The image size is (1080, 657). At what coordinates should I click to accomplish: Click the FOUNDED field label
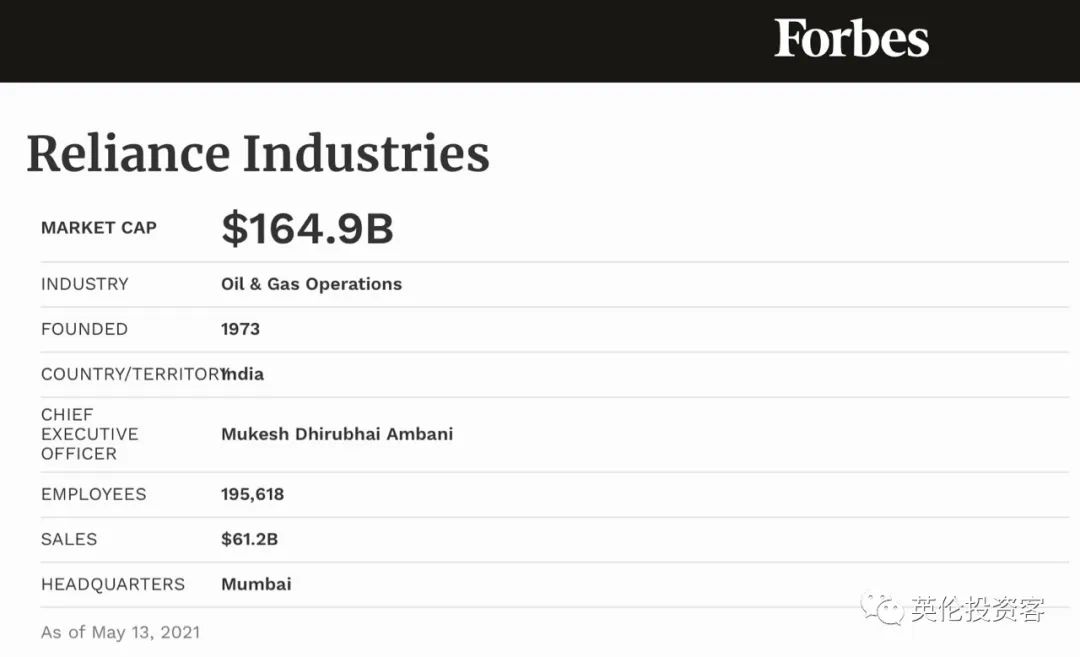coord(84,329)
